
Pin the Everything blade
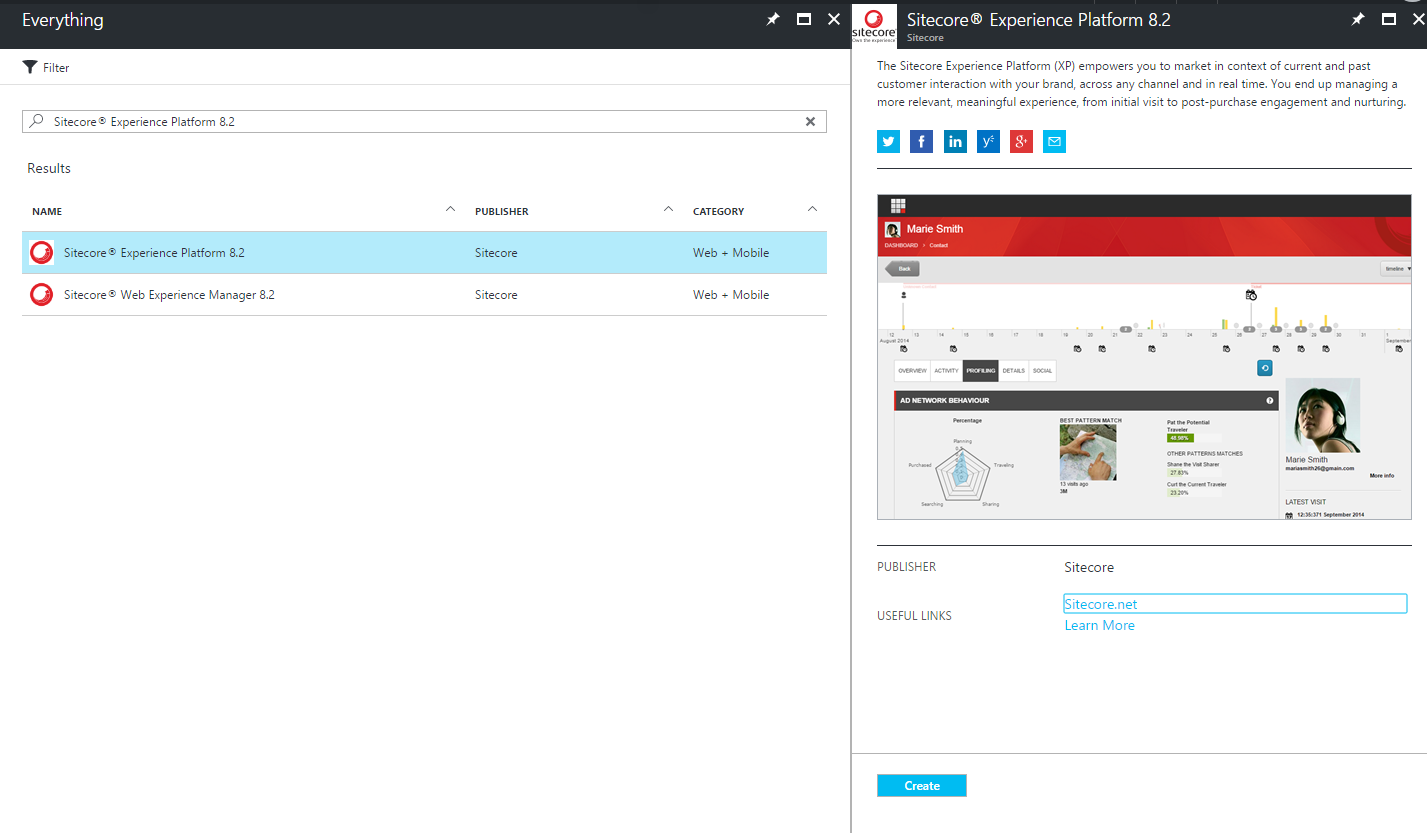(x=773, y=19)
